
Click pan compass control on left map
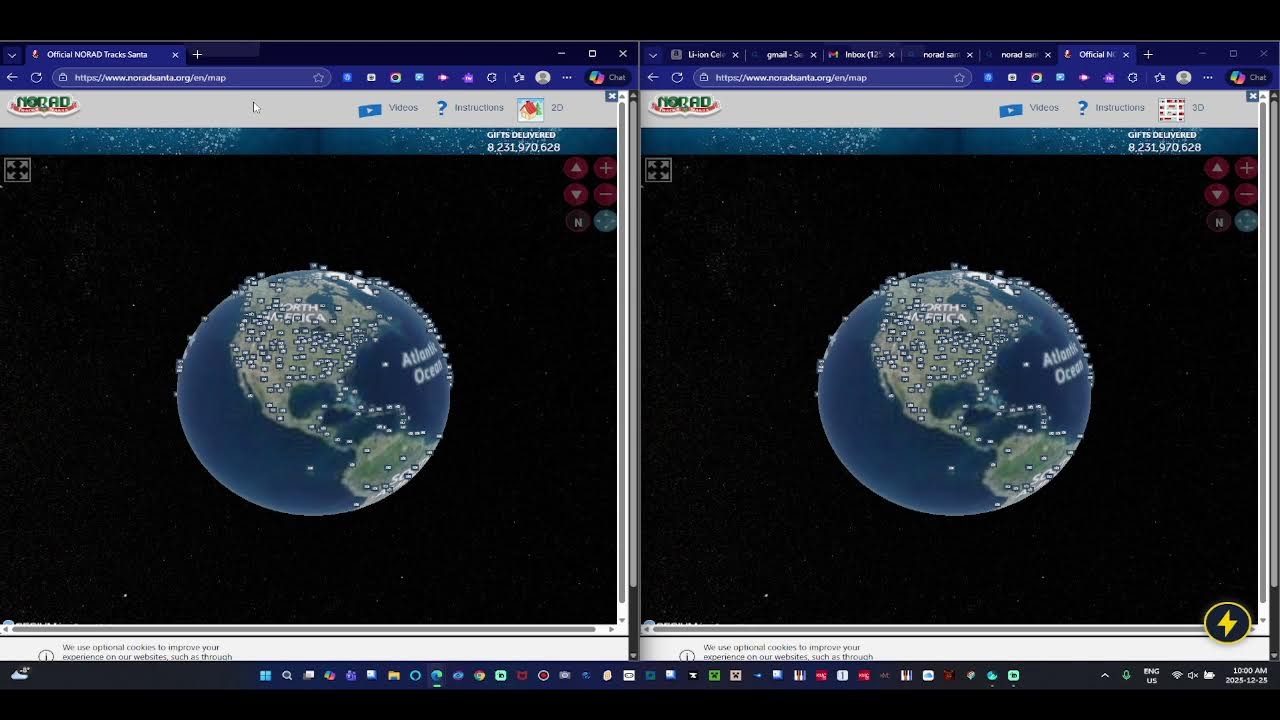(x=605, y=222)
